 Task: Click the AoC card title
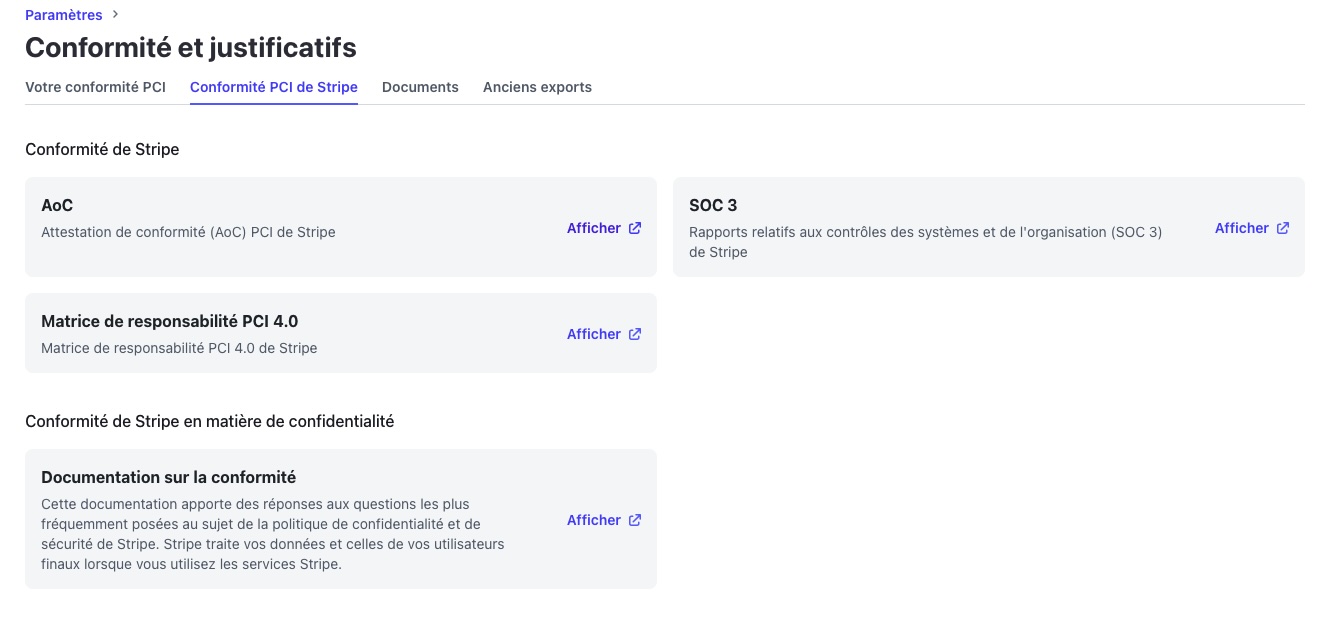coord(57,205)
